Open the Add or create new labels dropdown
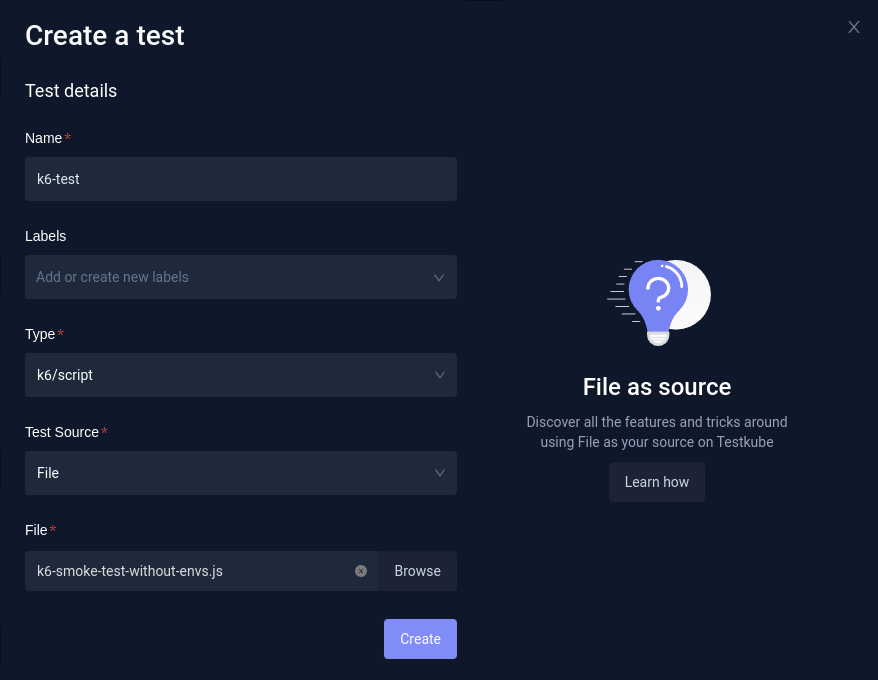 tap(240, 277)
